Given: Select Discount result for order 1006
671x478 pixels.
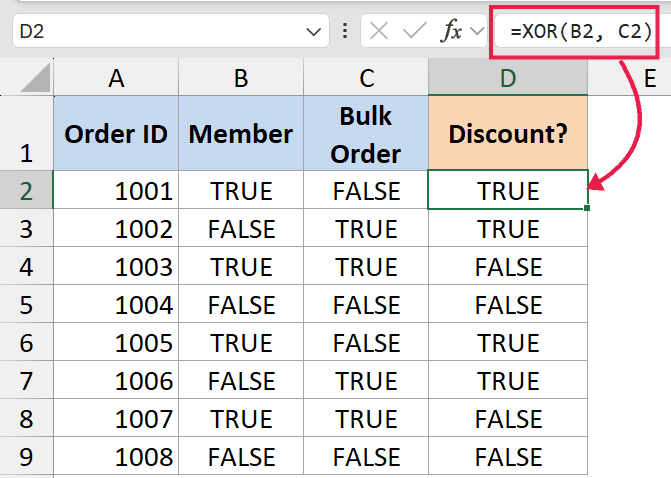Looking at the screenshot, I should tap(508, 380).
